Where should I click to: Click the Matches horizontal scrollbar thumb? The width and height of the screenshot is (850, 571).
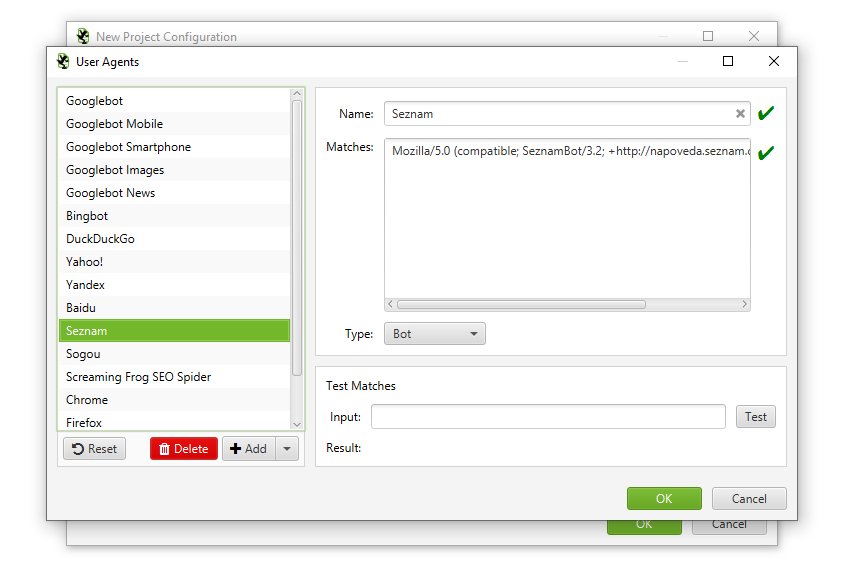pos(521,304)
